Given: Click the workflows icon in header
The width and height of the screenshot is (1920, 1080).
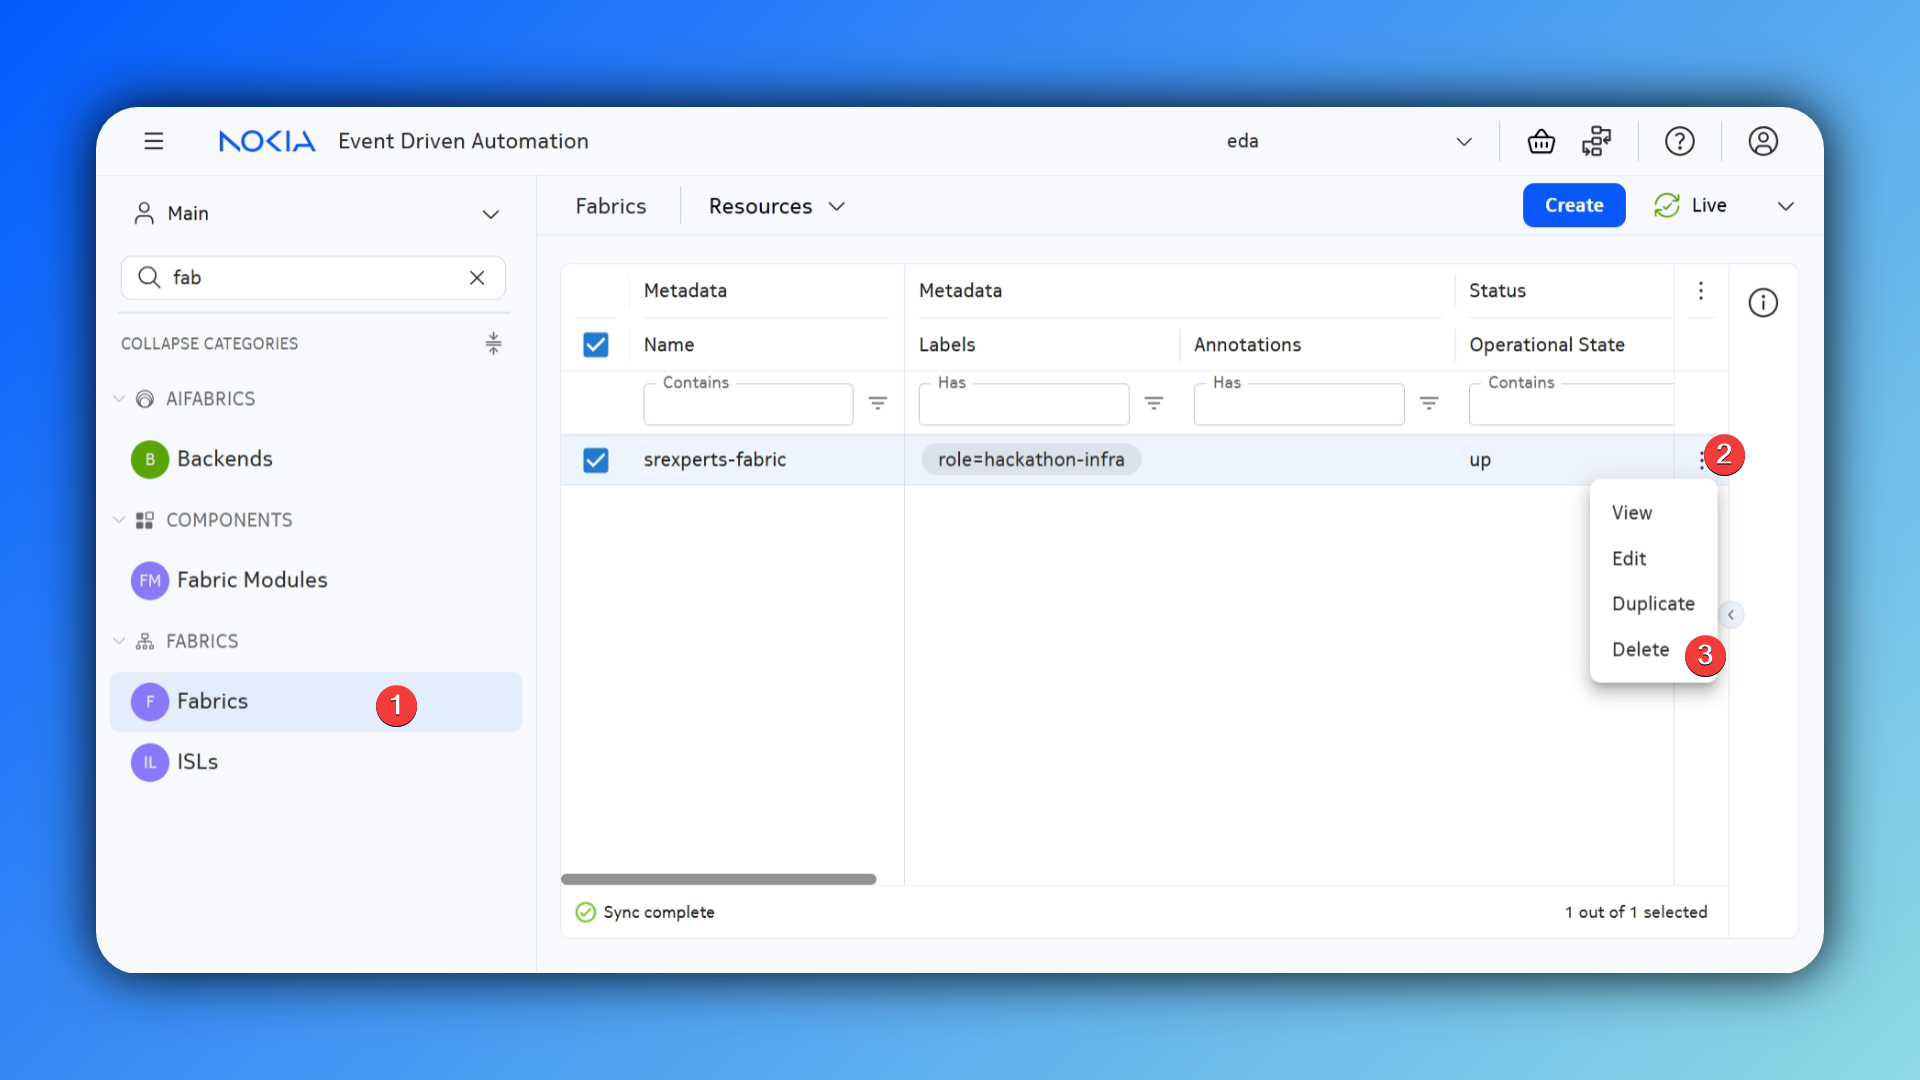Looking at the screenshot, I should [x=1597, y=141].
